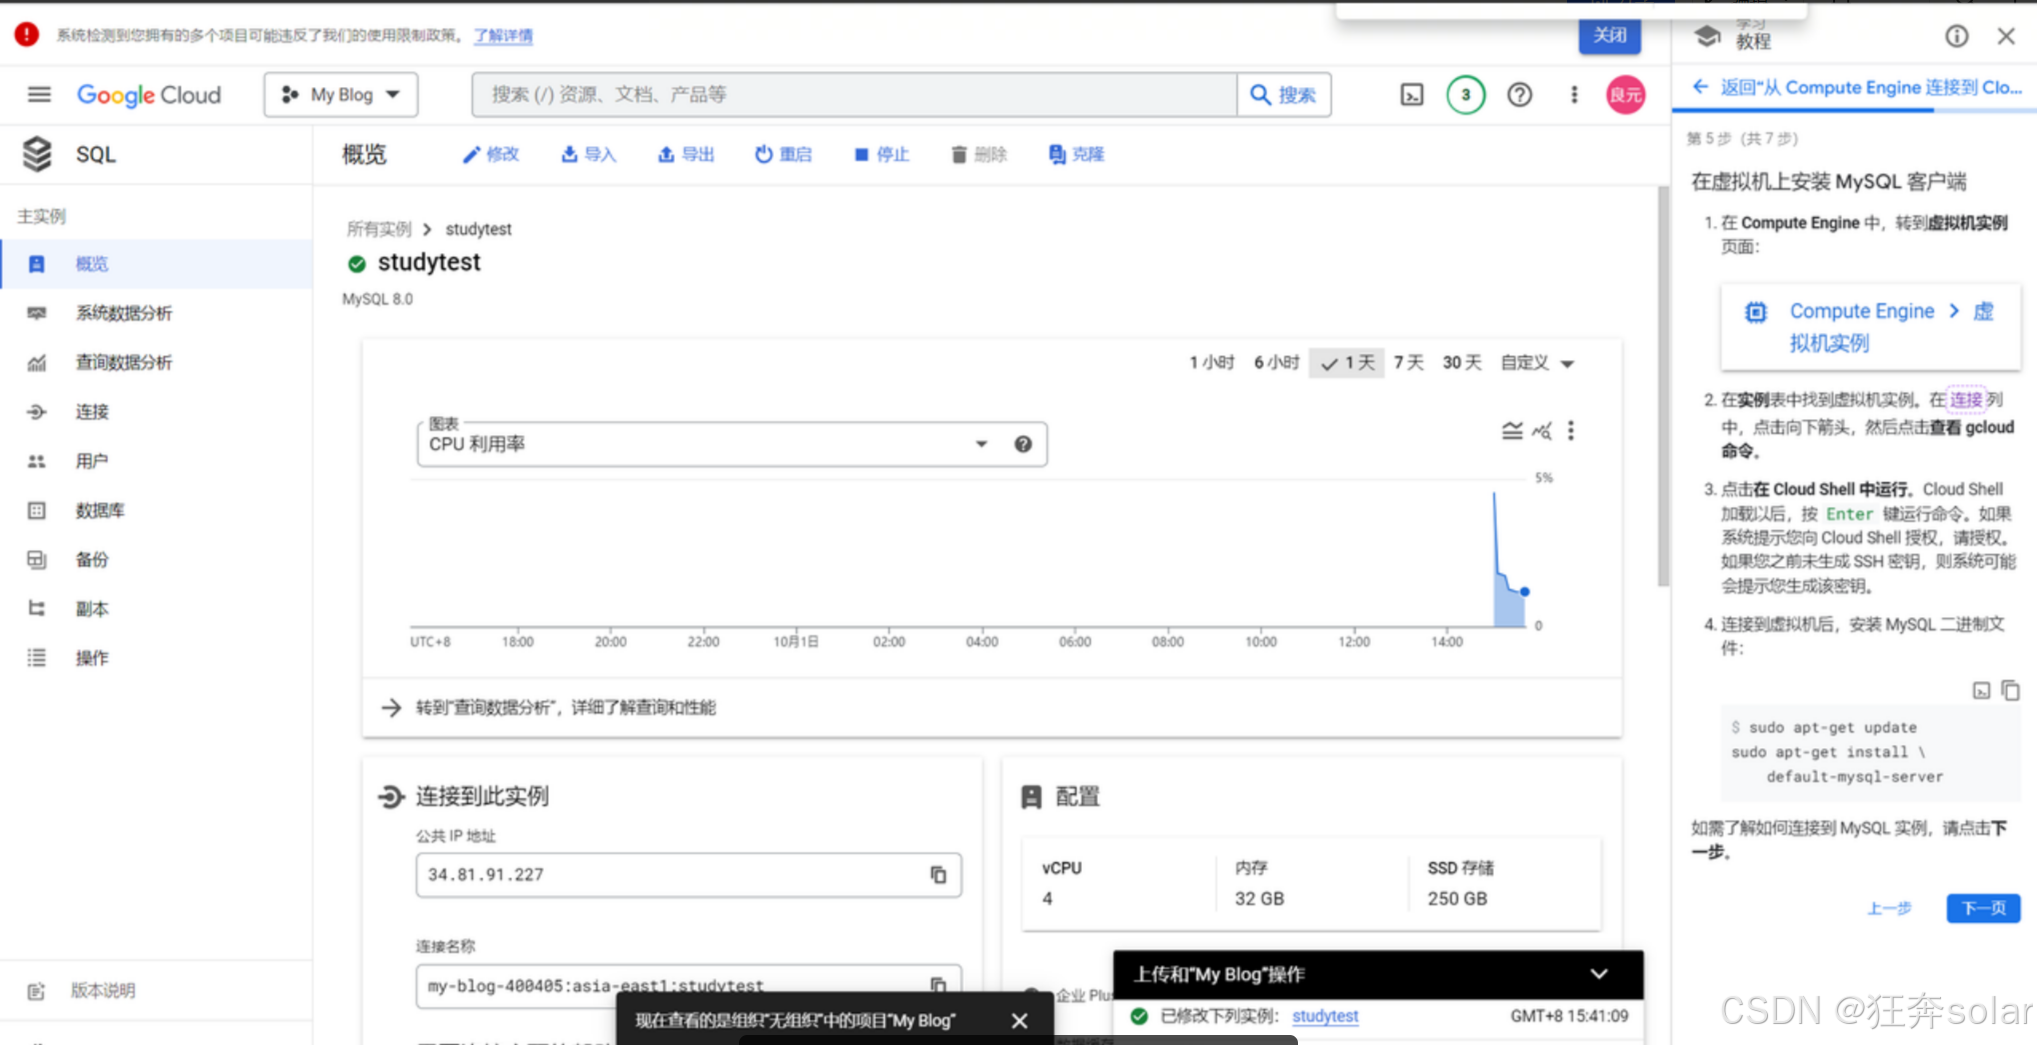Open 数据库 in the SQL sidebar
The image size is (2037, 1045).
tap(157, 510)
